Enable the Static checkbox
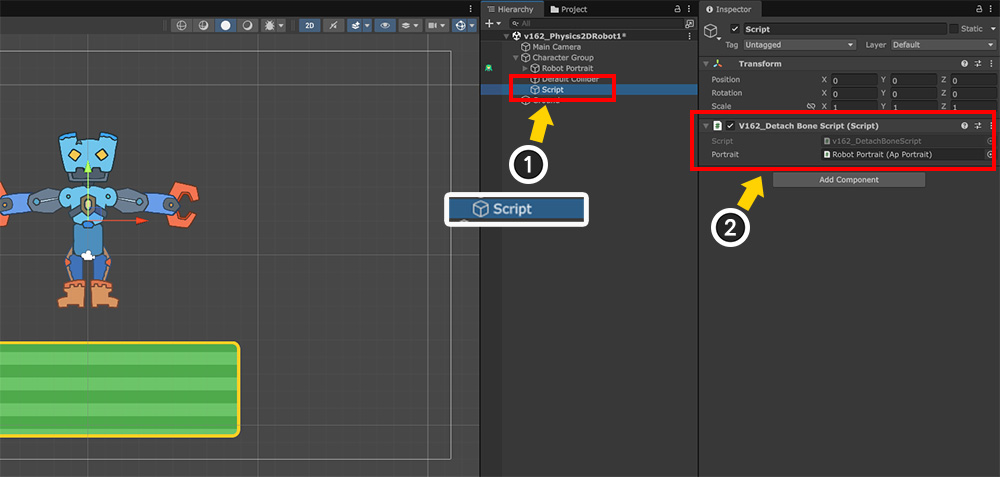This screenshot has width=1000, height=477. tap(953, 29)
